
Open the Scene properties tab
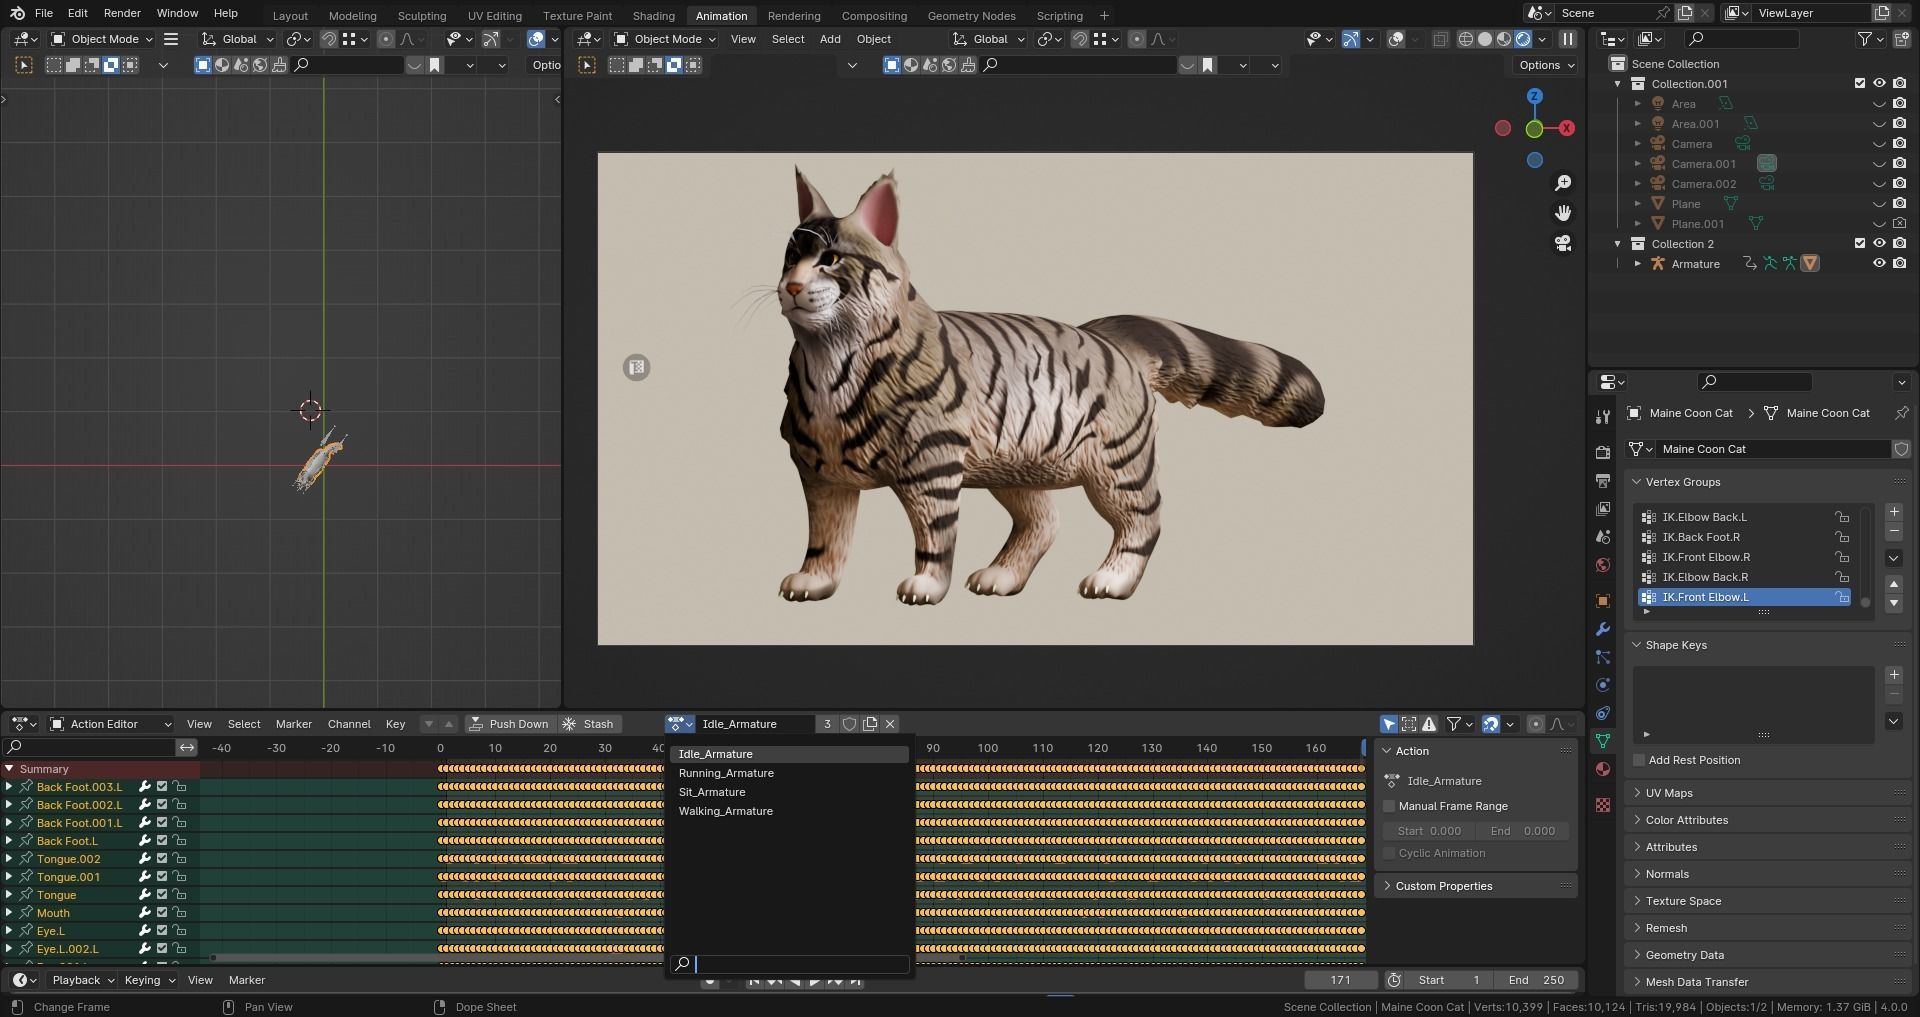click(1603, 537)
